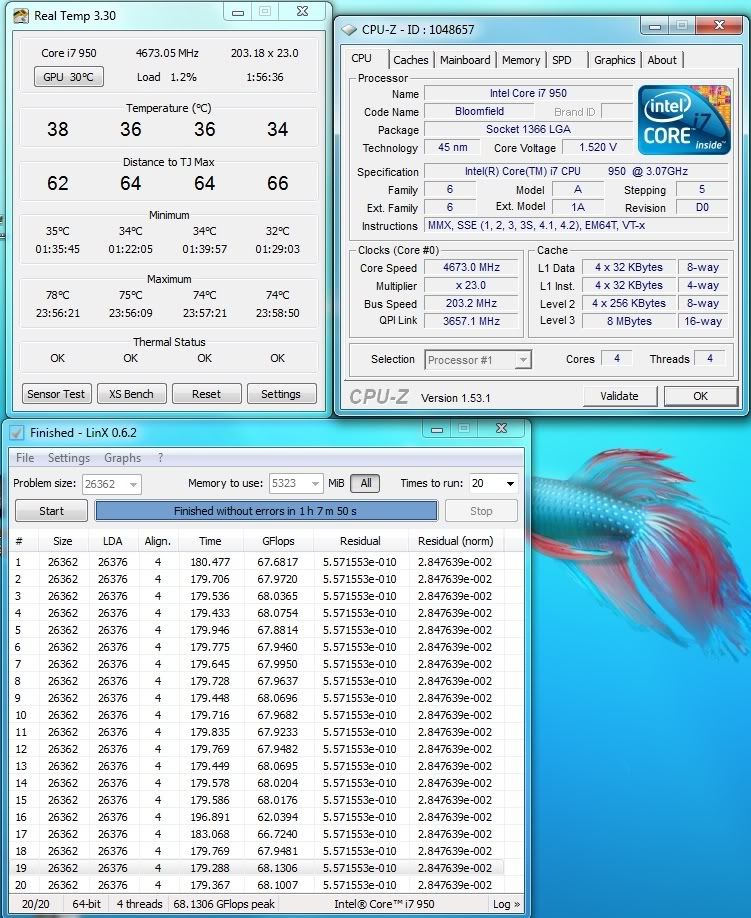Click the Validate button in CPU-Z

pyautogui.click(x=619, y=396)
